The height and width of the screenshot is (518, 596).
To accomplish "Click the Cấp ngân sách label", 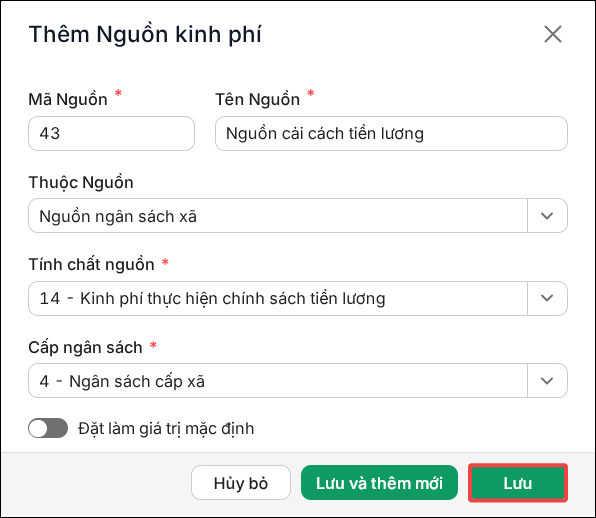I will pos(86,347).
